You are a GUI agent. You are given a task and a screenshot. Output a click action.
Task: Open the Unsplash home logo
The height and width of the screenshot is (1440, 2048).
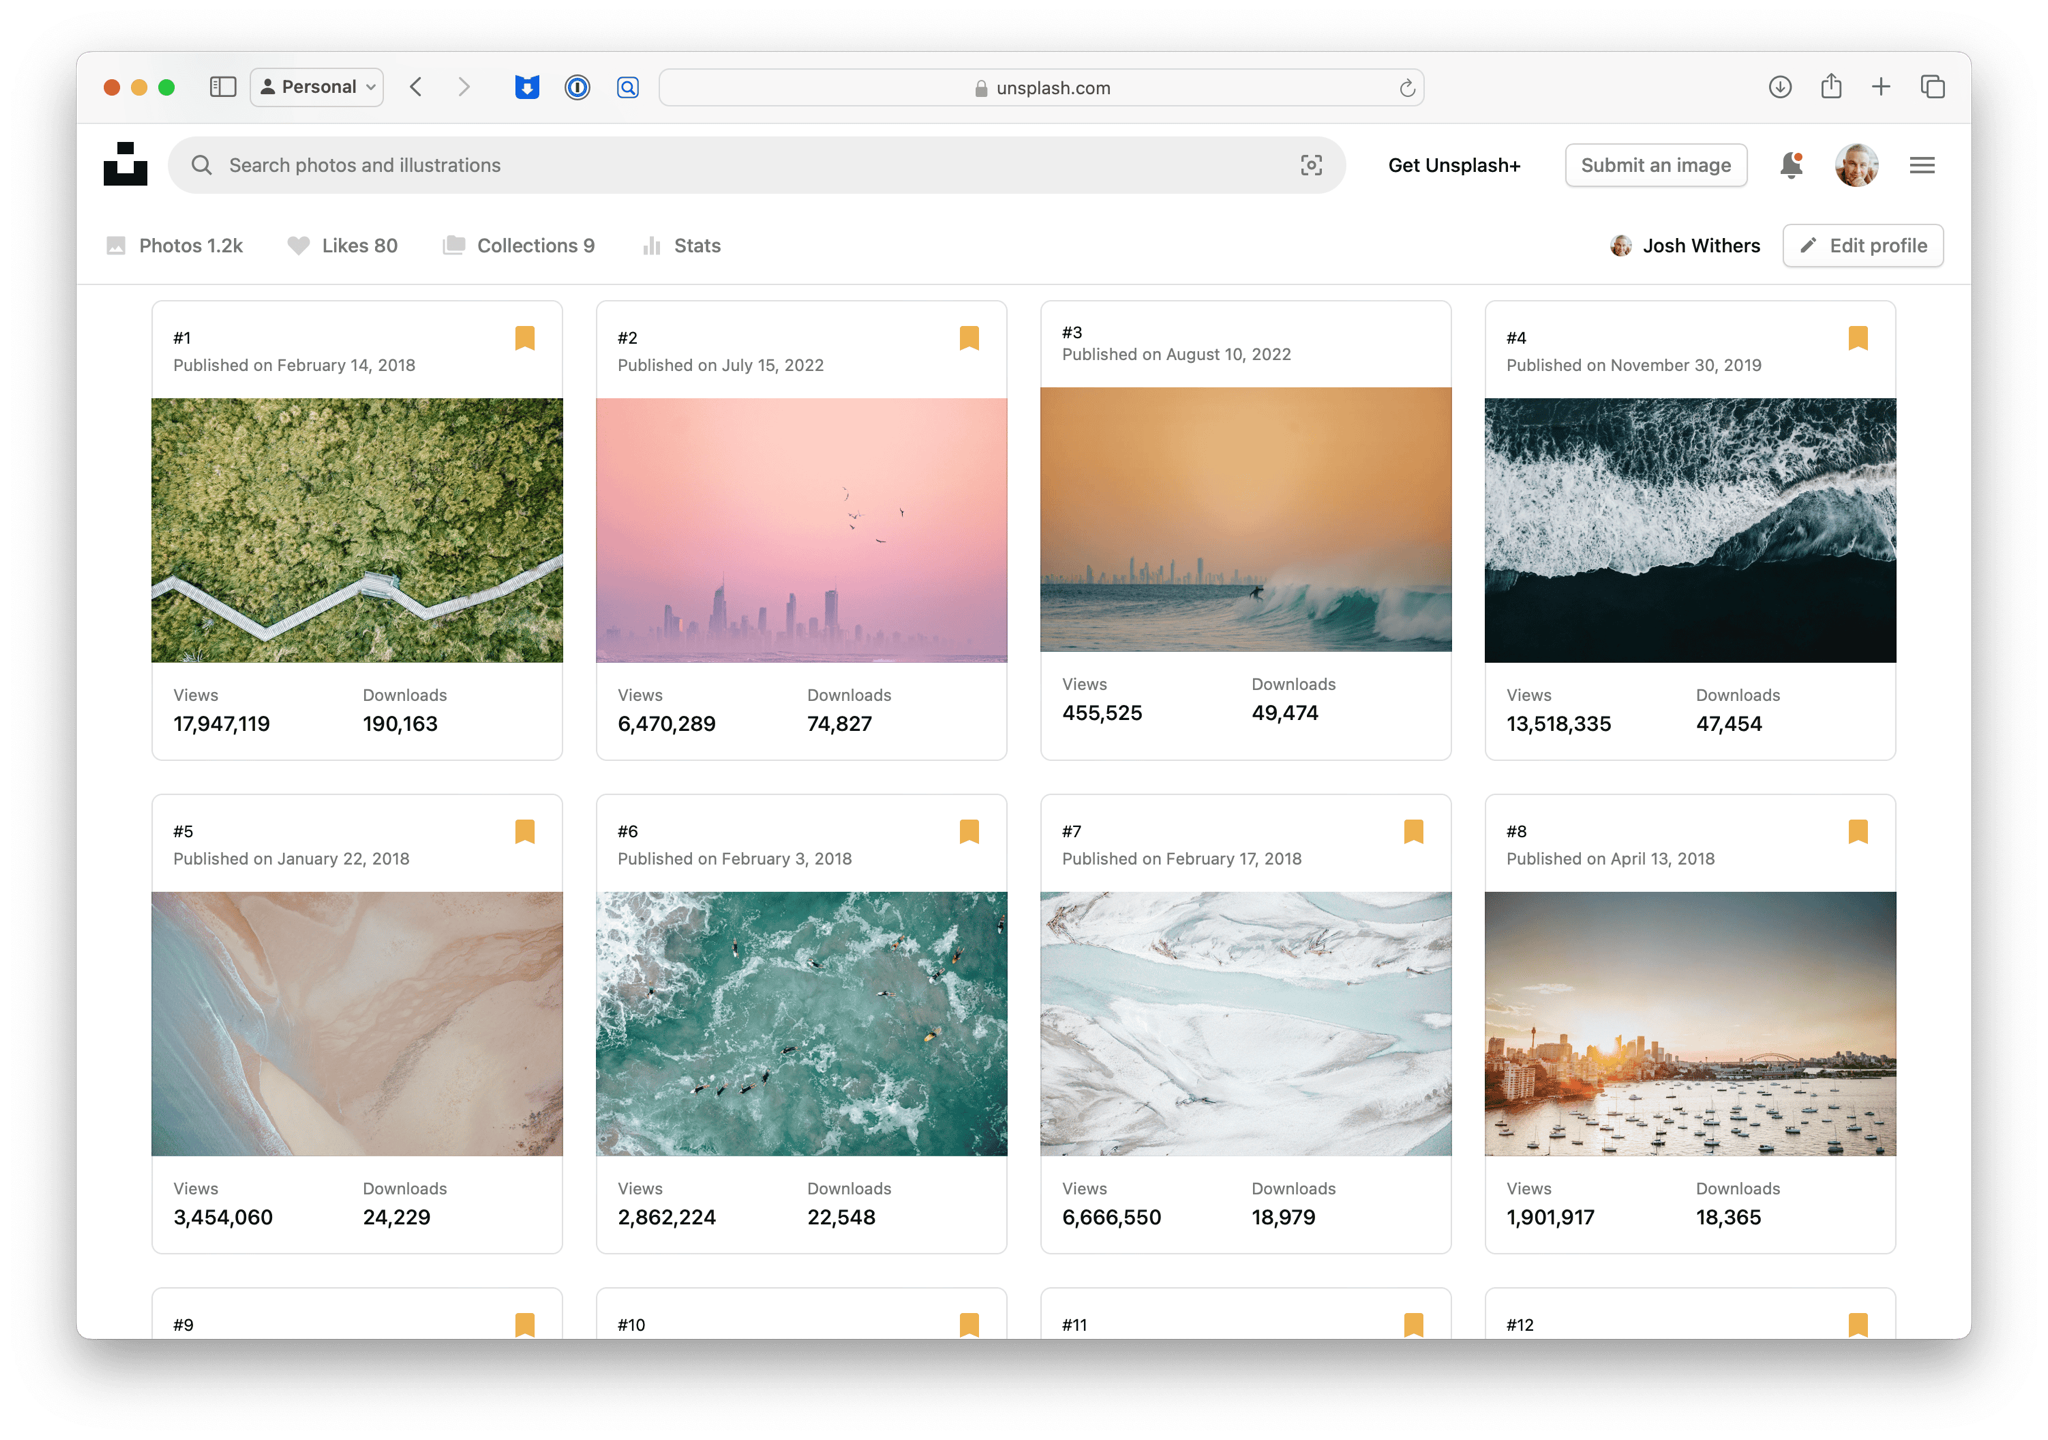(125, 164)
